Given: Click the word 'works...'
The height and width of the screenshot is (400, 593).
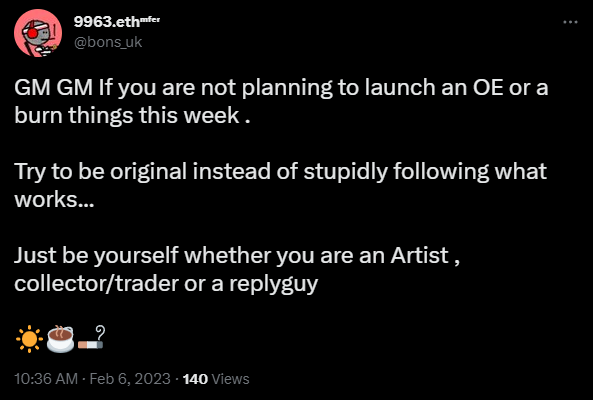Looking at the screenshot, I should [54, 200].
